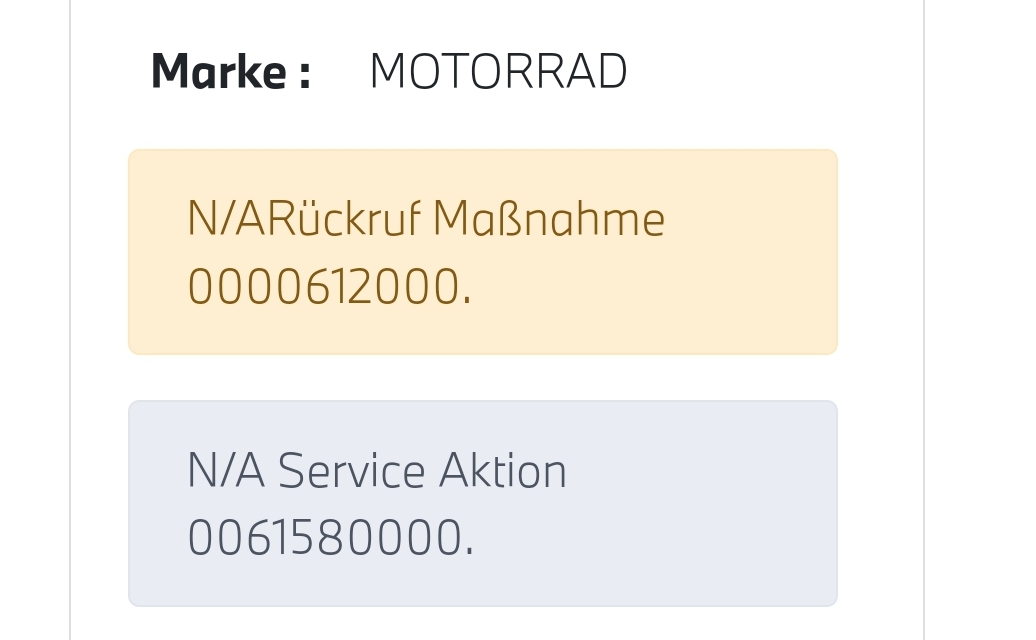Click the white gap between both notice boxes
This screenshot has width=1036, height=640.
pyautogui.click(x=482, y=378)
